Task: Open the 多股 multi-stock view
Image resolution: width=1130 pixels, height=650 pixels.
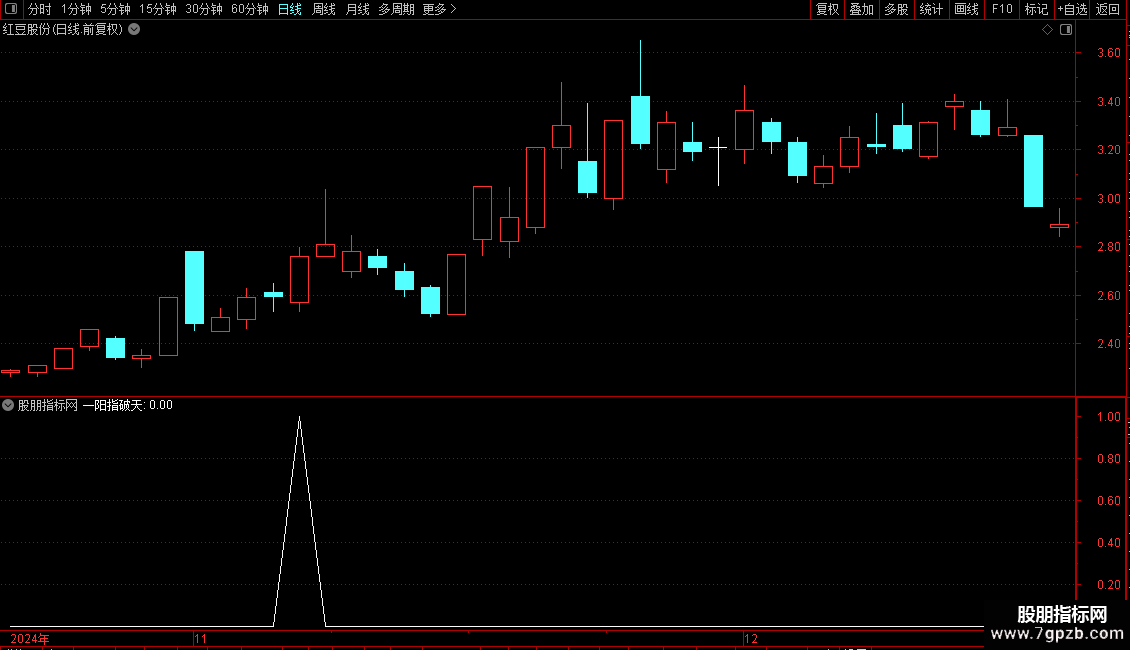Action: click(896, 9)
